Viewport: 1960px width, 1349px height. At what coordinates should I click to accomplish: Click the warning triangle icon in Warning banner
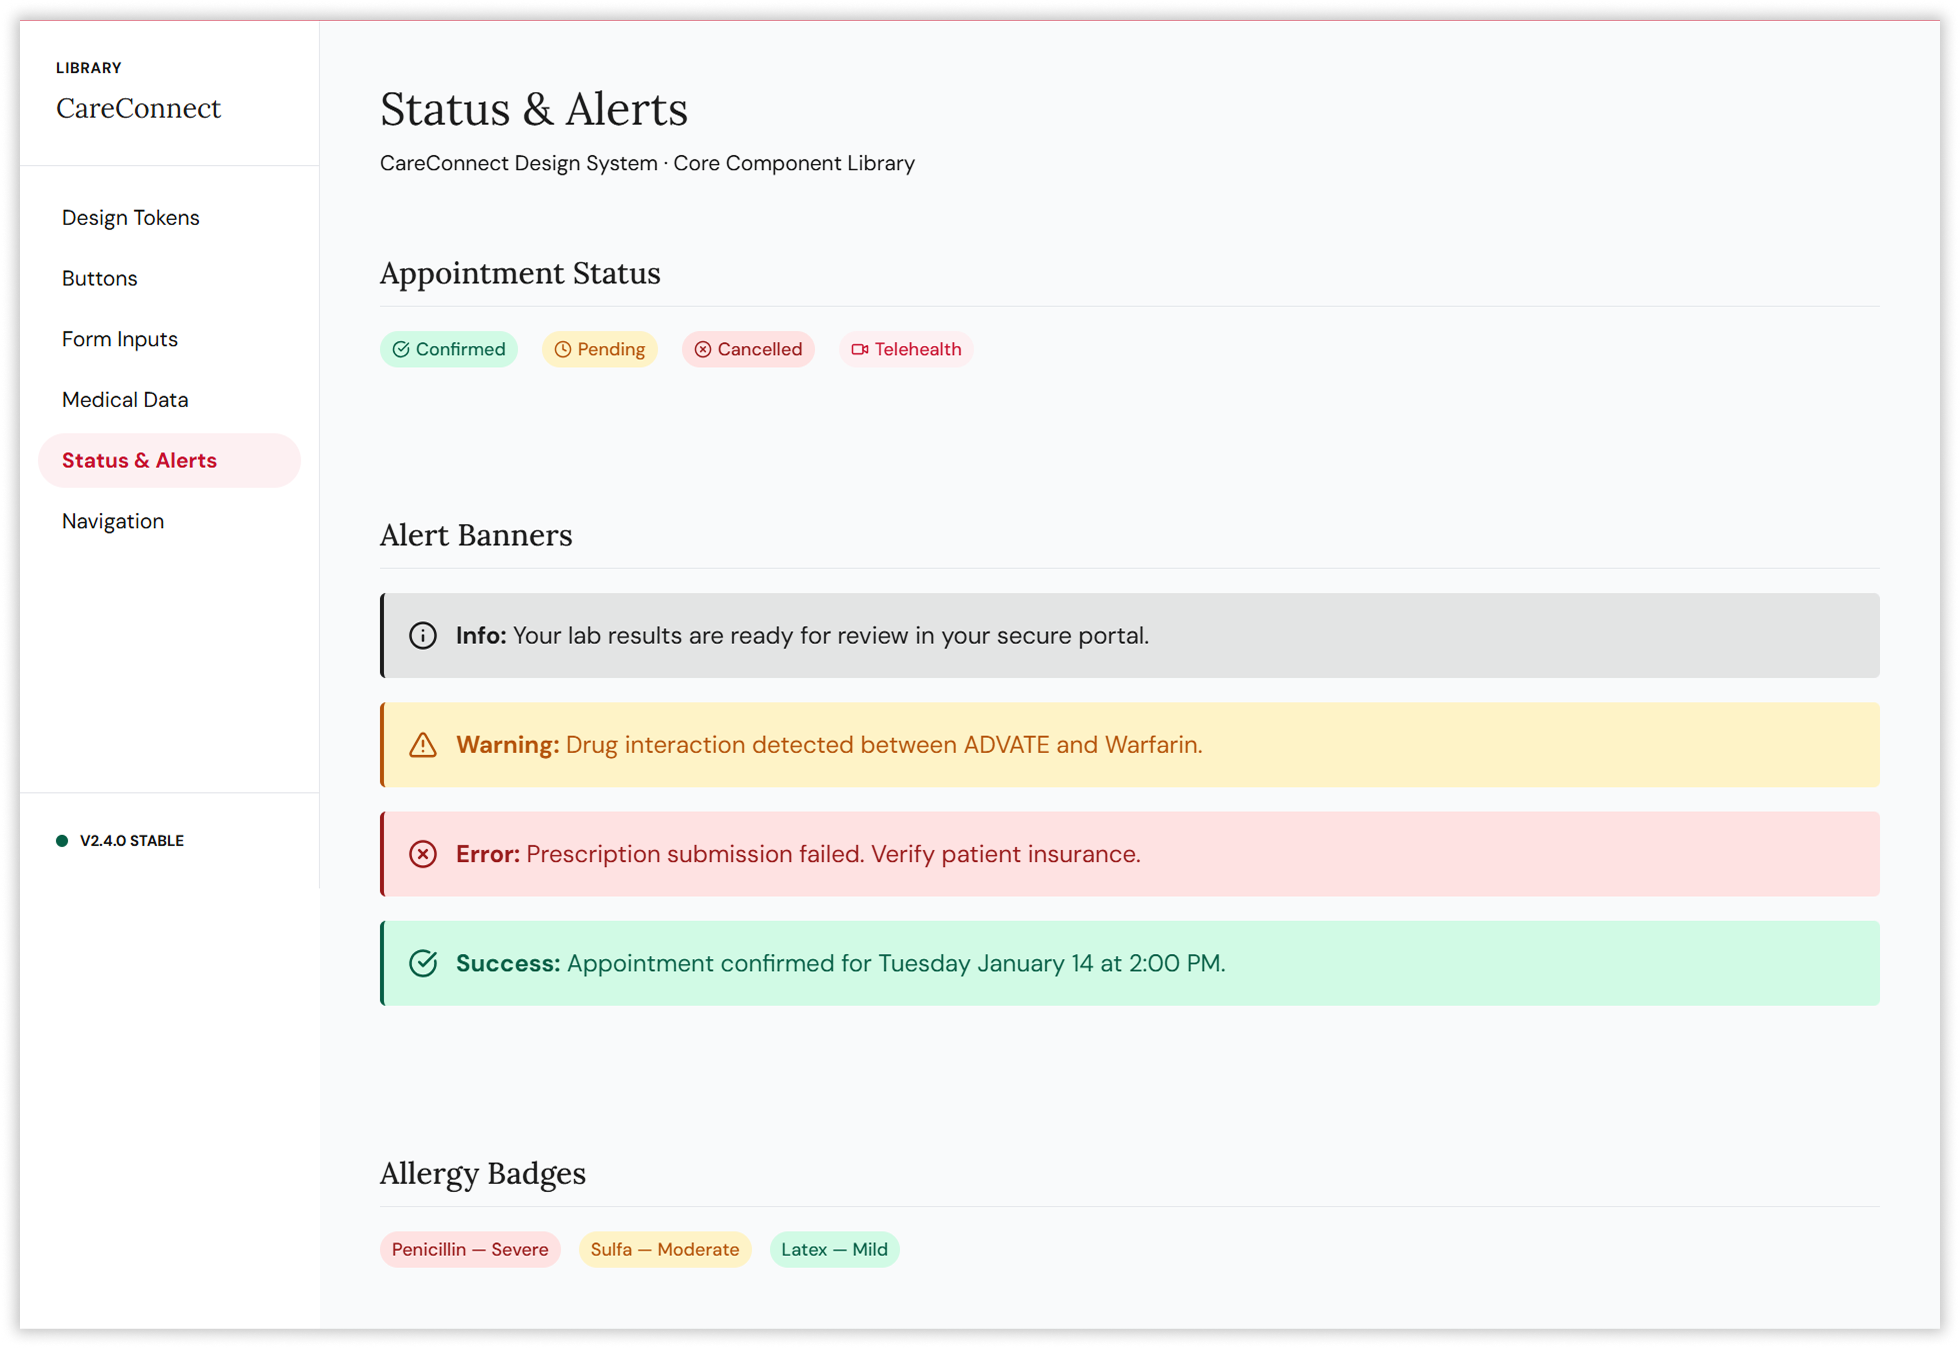tap(423, 745)
